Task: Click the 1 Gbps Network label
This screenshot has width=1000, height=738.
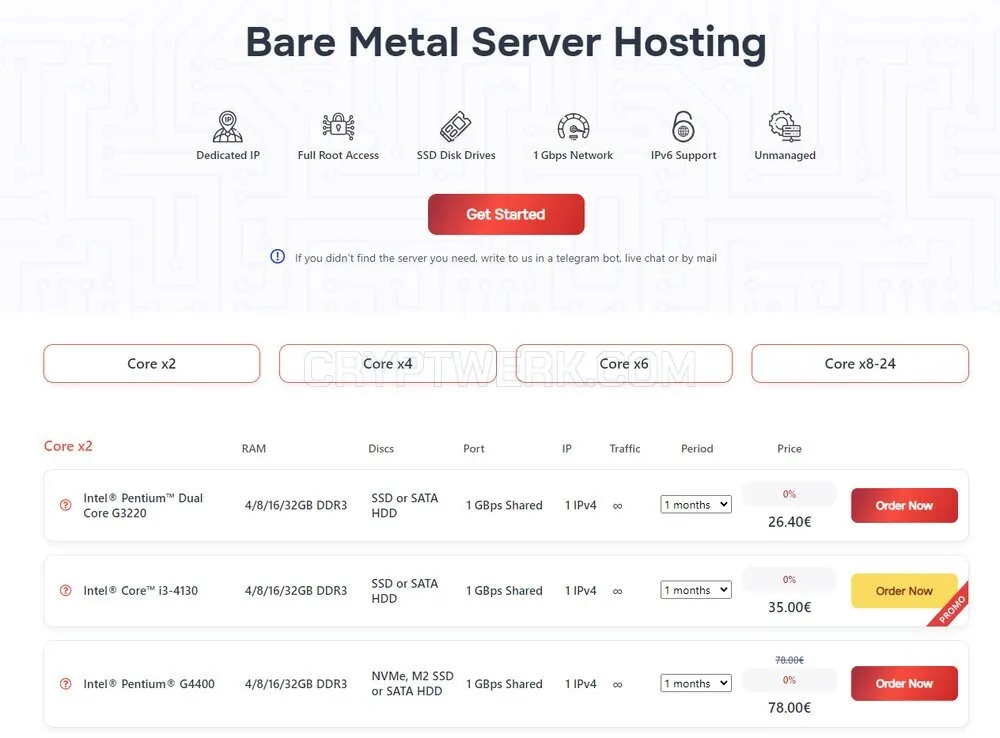Action: click(573, 155)
